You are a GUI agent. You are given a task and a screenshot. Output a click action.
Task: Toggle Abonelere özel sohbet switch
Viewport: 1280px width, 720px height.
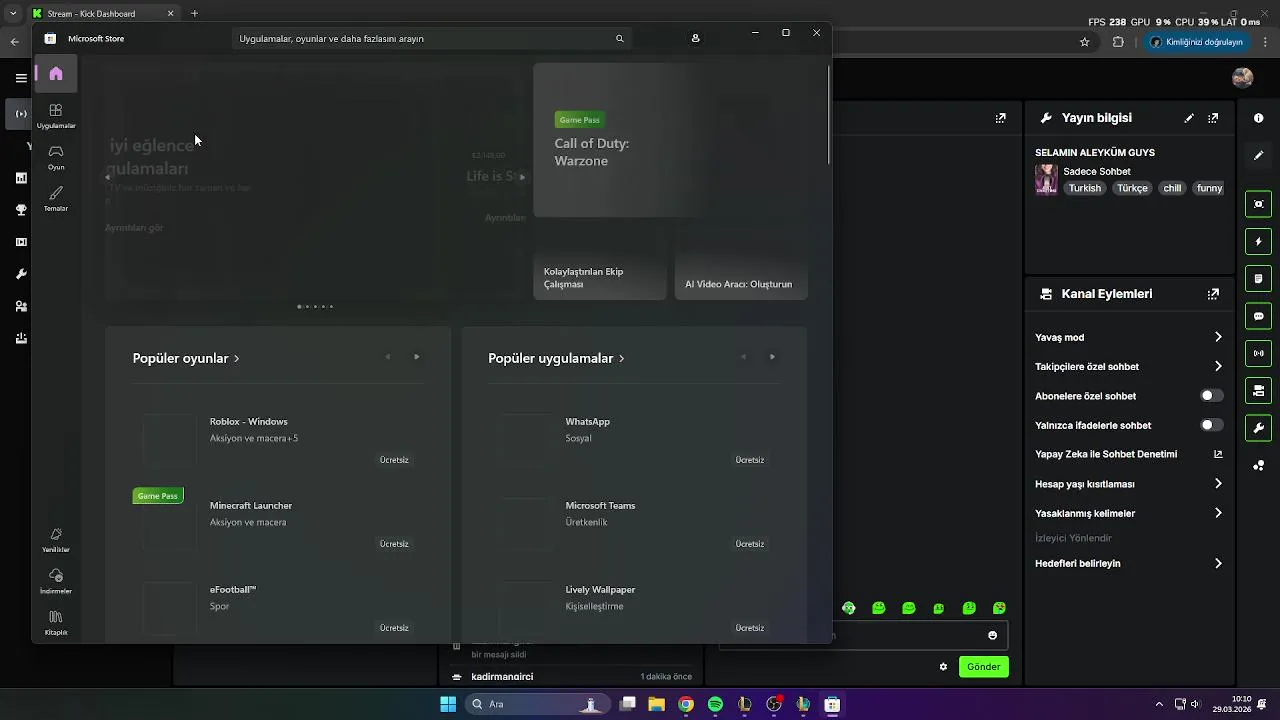pos(1211,396)
